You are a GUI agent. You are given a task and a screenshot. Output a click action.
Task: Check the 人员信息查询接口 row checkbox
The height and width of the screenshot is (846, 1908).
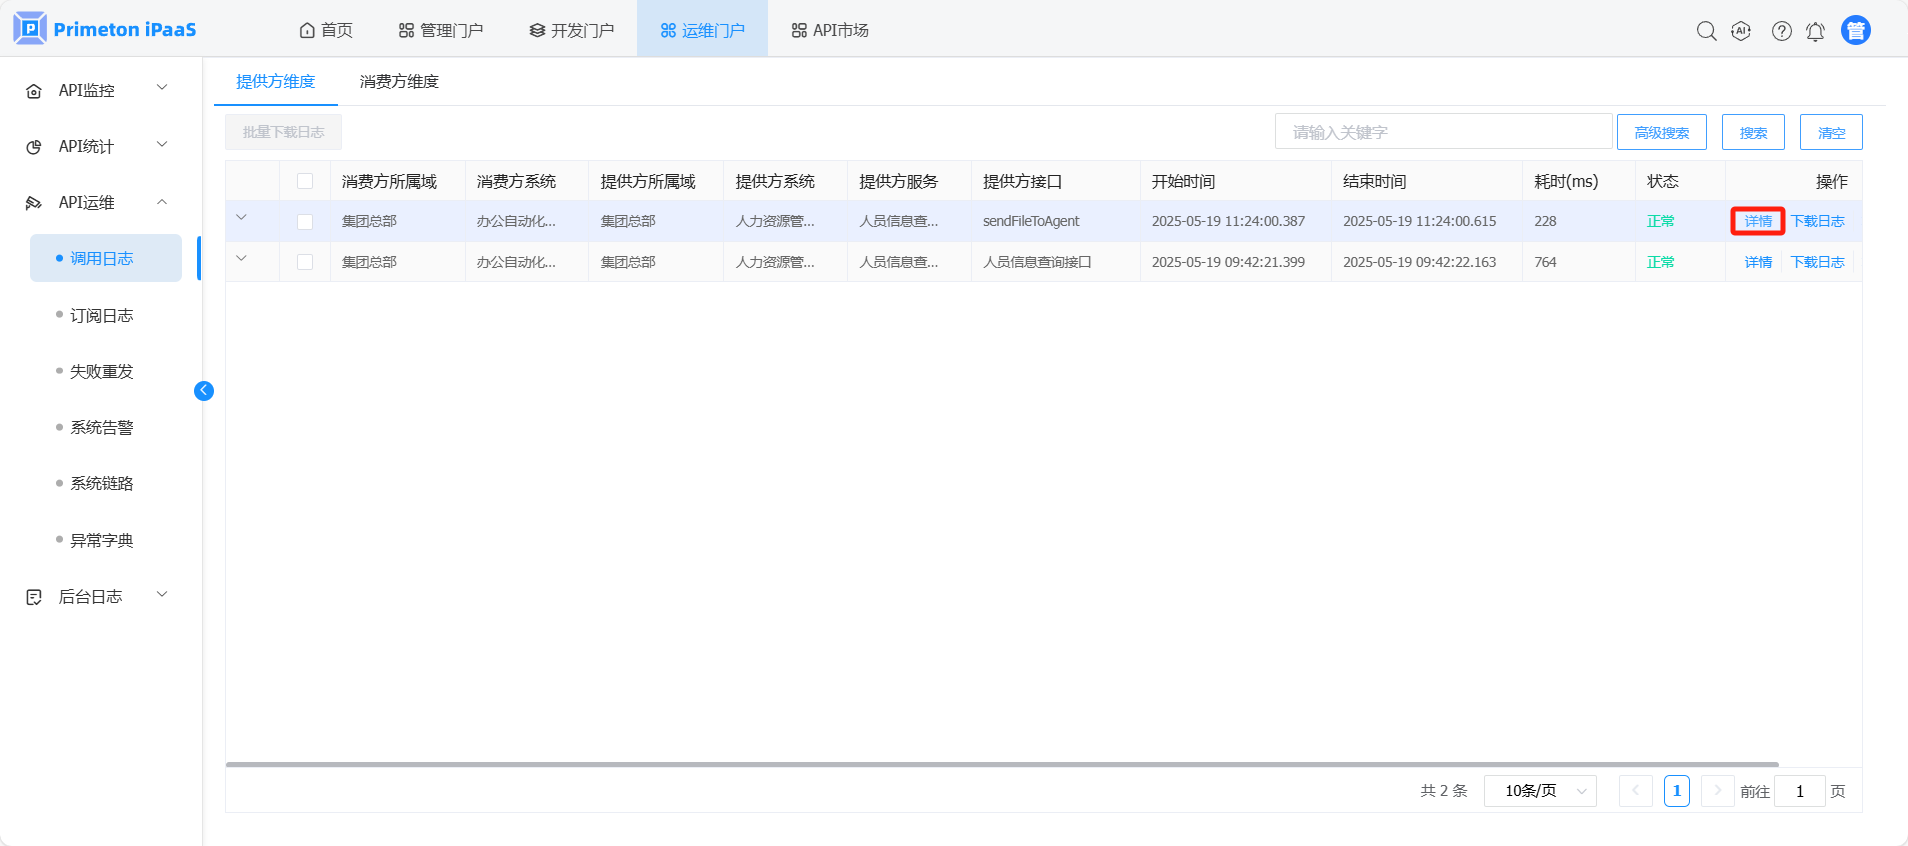305,262
